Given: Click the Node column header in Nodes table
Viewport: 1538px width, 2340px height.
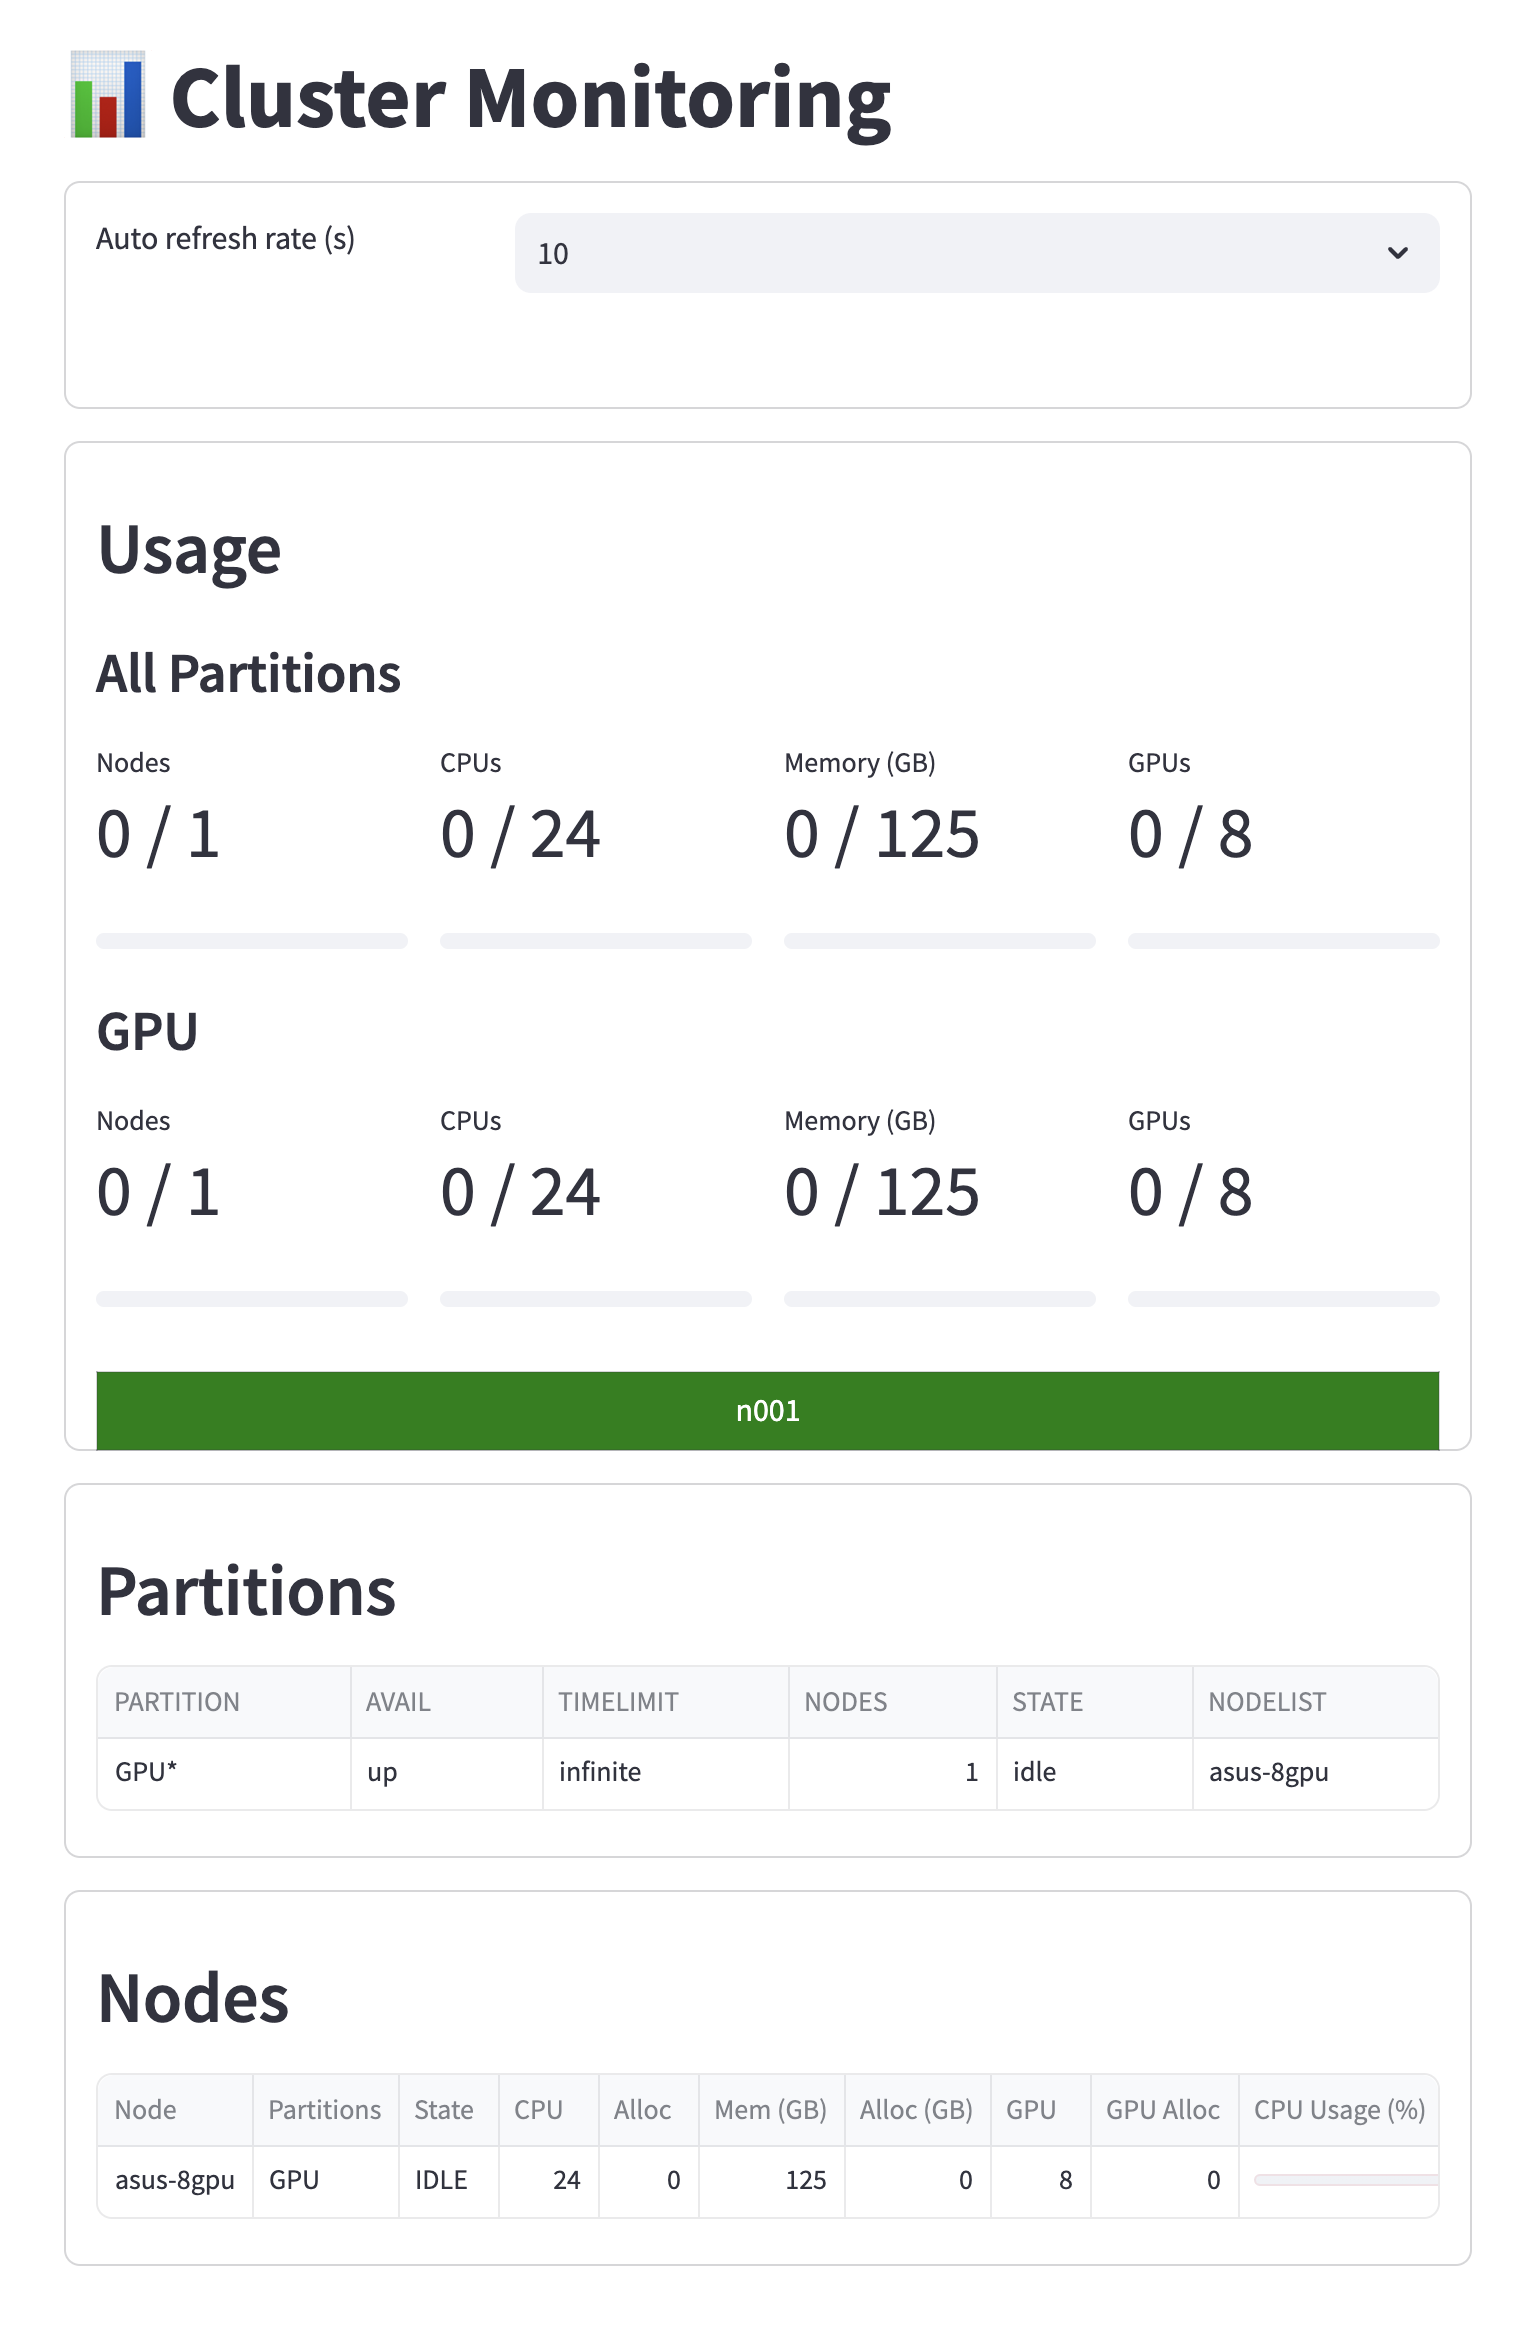Looking at the screenshot, I should [145, 2110].
